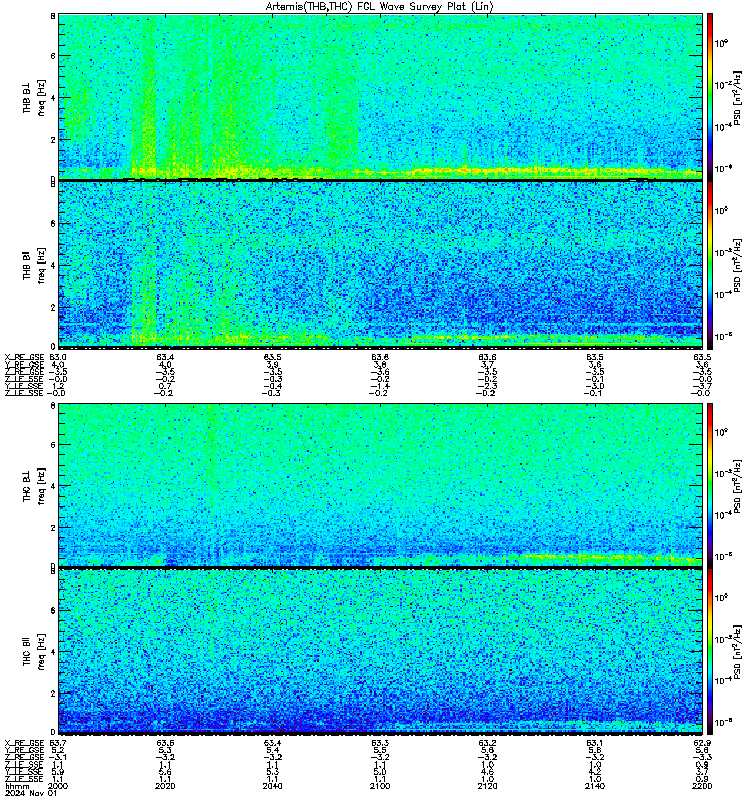
Task: Click inside the THB B⊥ spectrogram panel
Action: (380, 96)
